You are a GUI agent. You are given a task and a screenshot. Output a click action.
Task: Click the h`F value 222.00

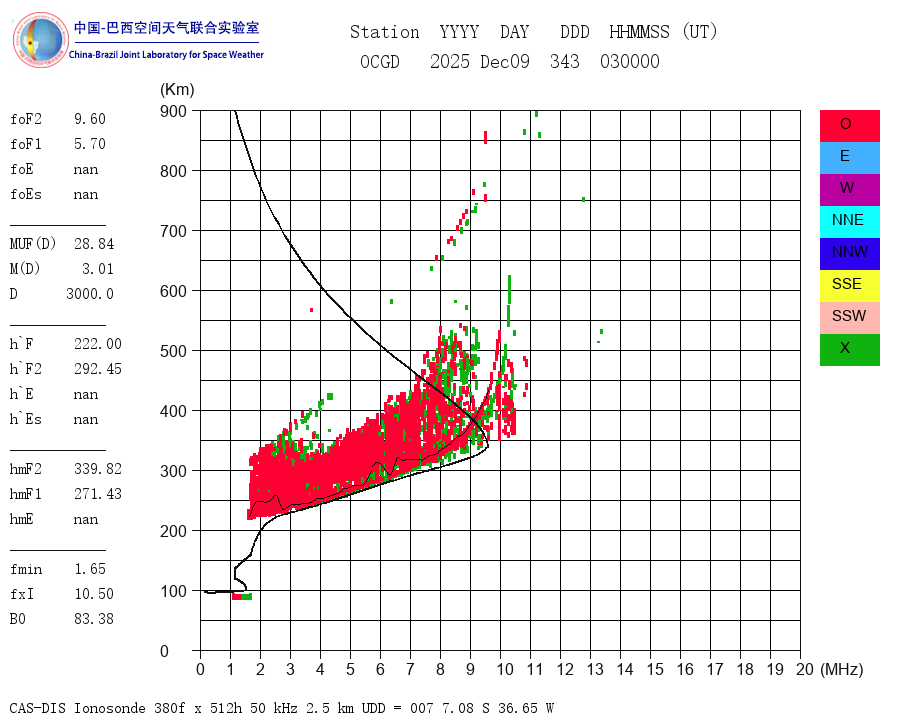pyautogui.click(x=98, y=344)
